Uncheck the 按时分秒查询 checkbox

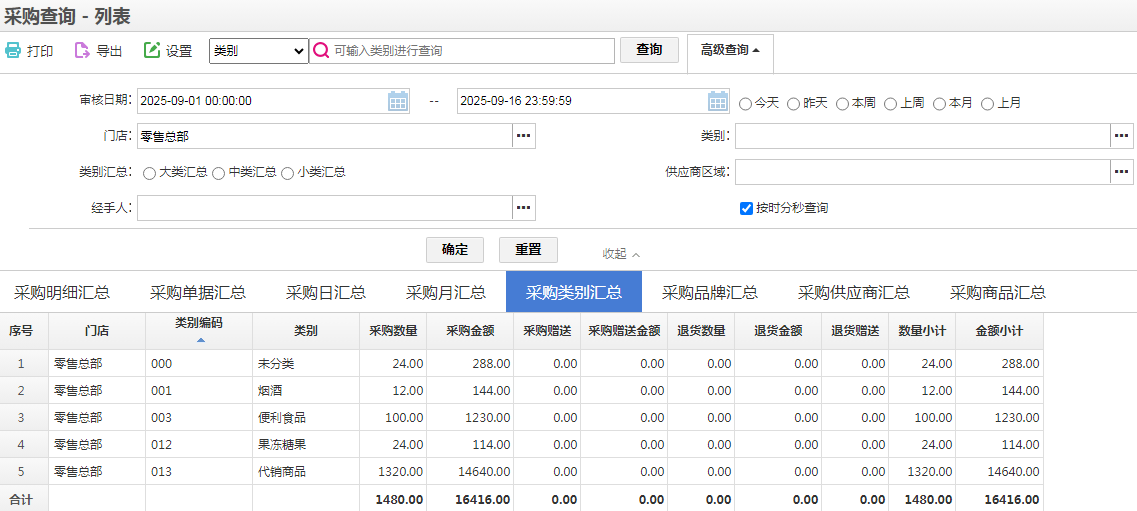(746, 208)
